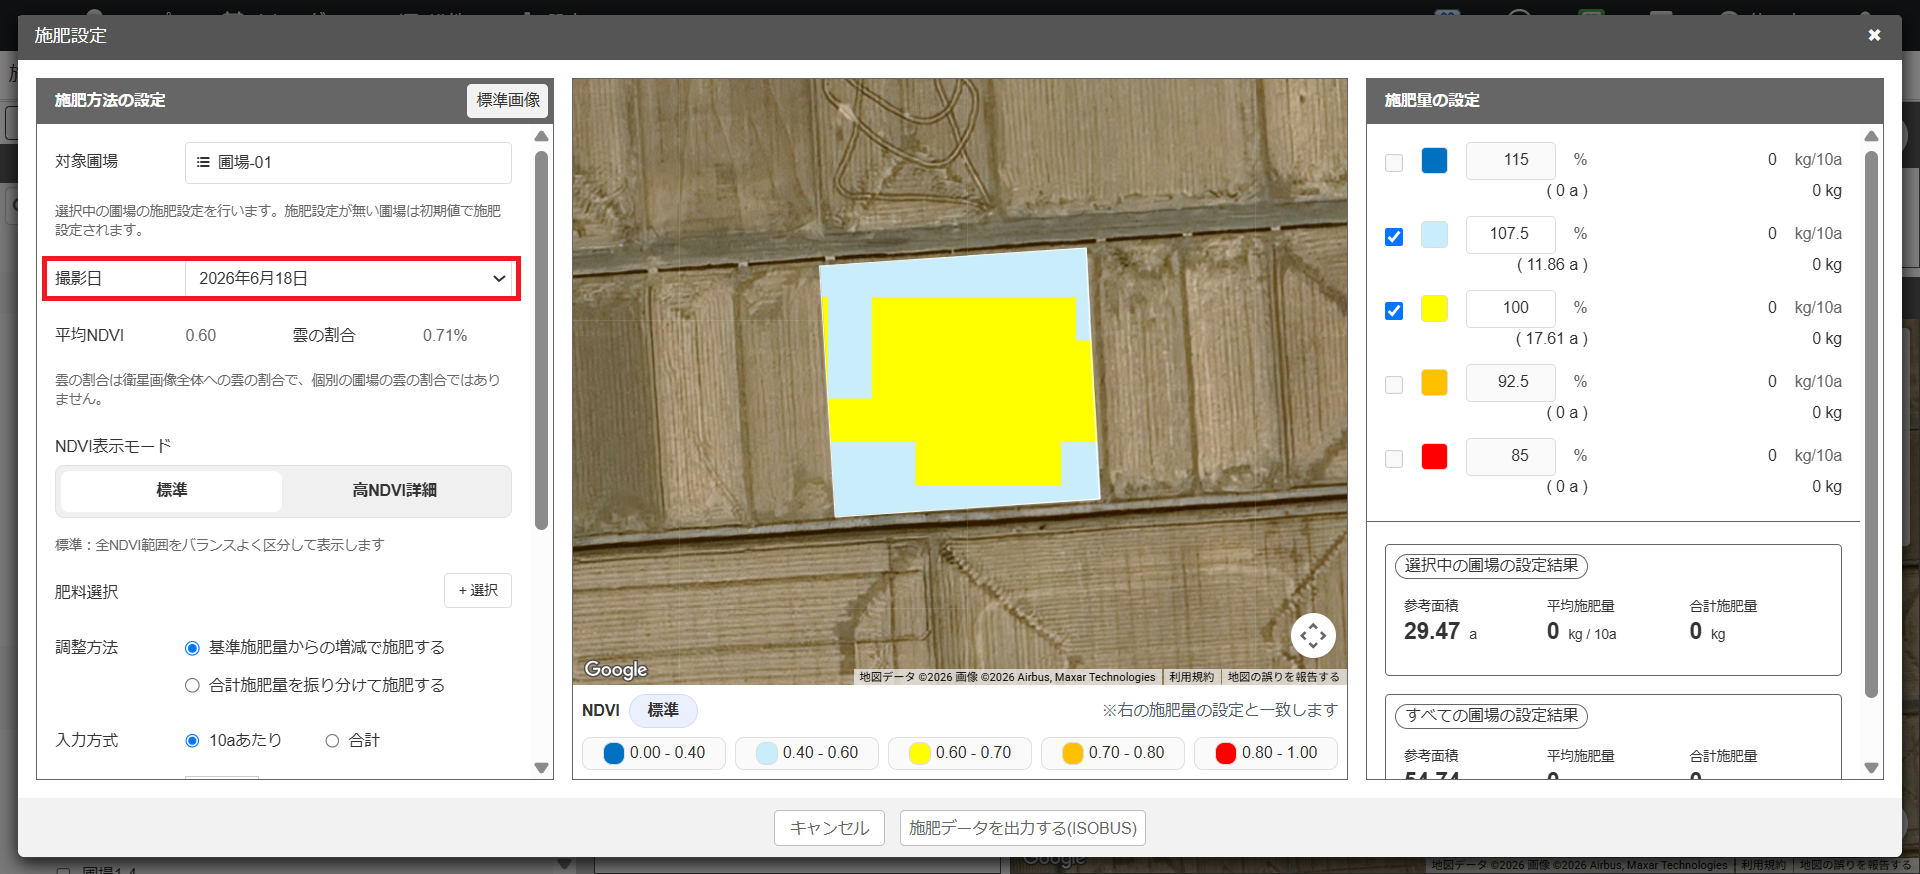Screen dimensions: 1920x874
Task: Click the 92.5 percent input field
Action: 1511,382
